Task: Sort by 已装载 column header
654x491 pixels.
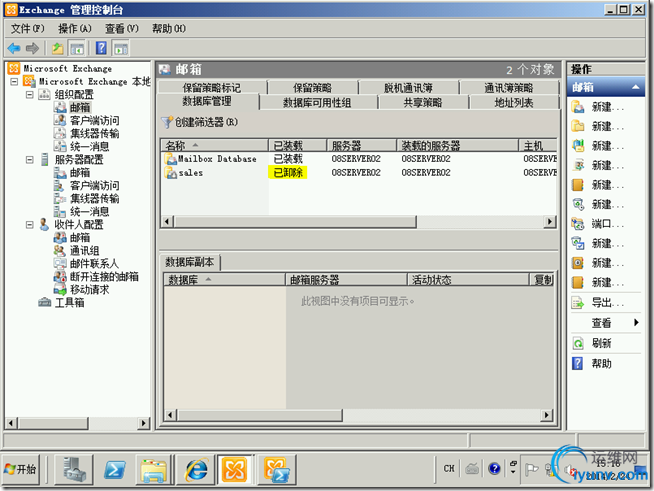Action: (297, 146)
